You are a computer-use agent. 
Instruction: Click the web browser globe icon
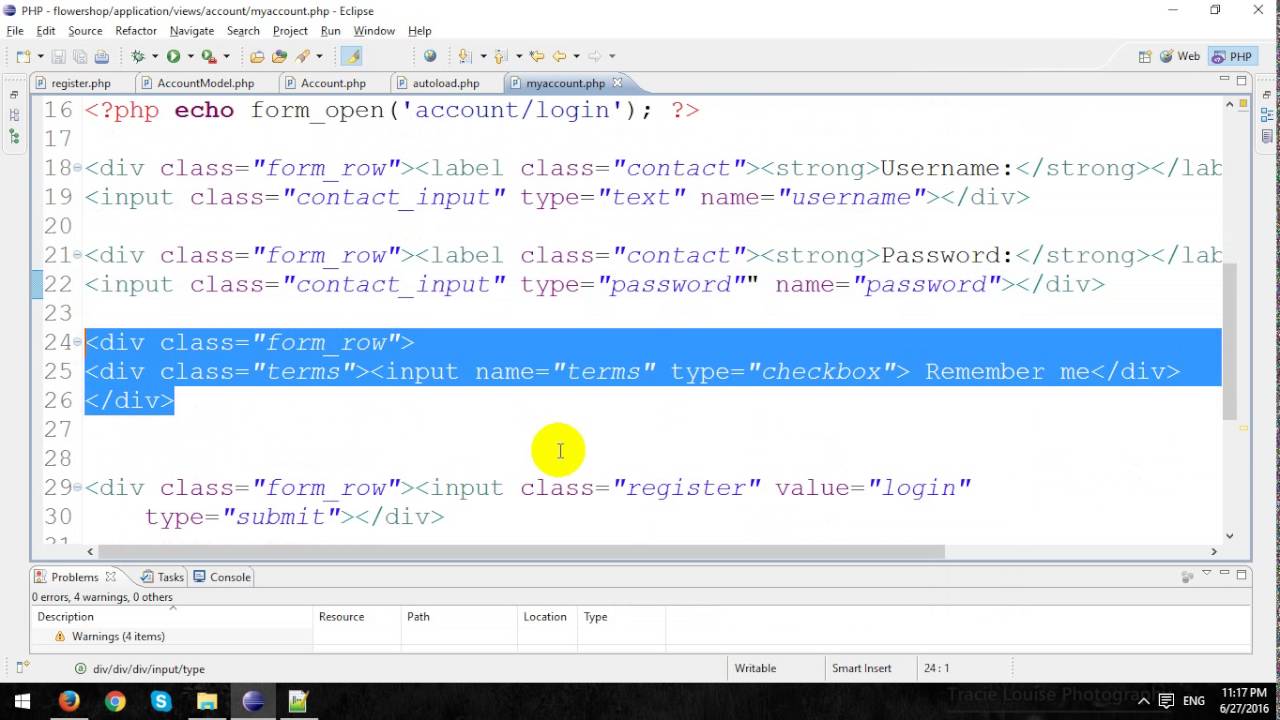tap(430, 57)
